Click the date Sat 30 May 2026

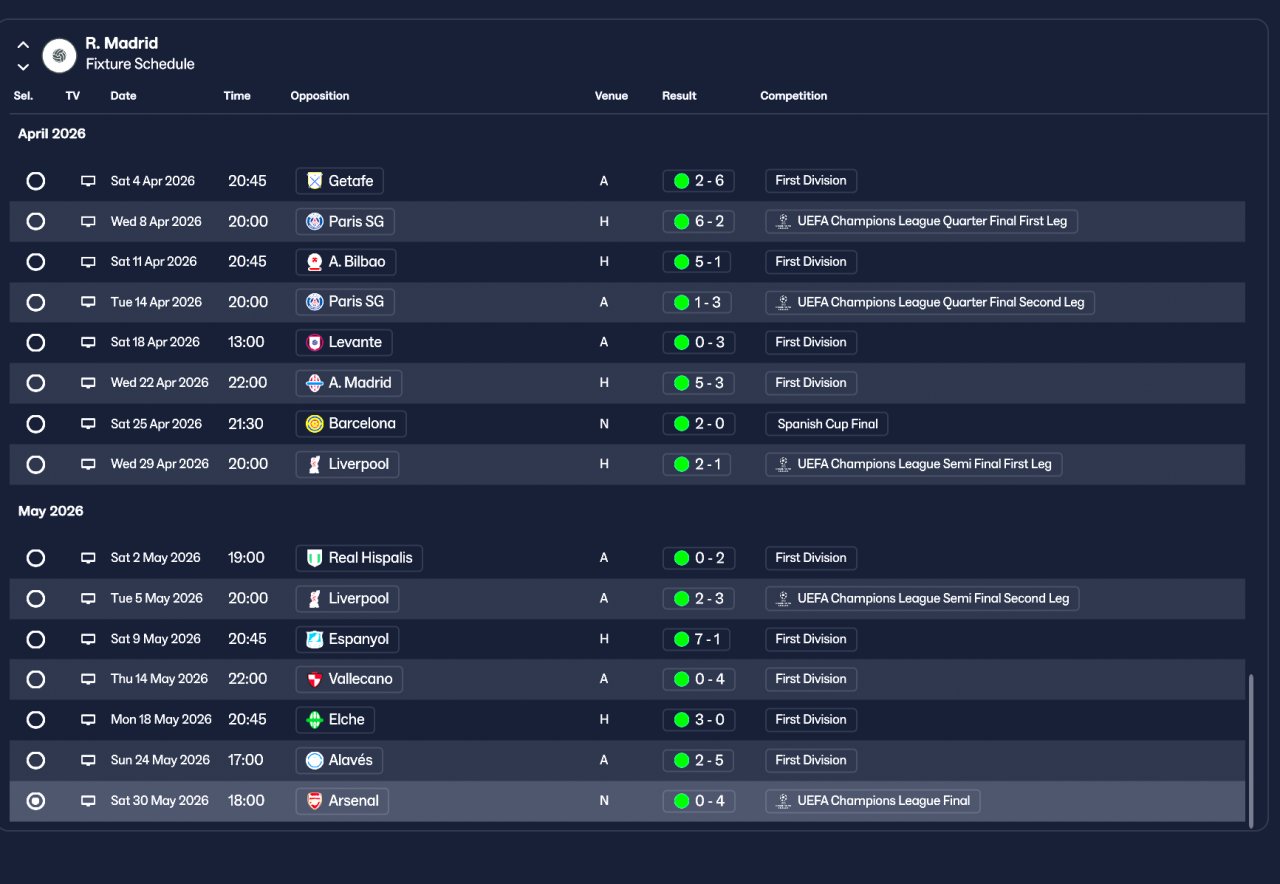point(160,801)
